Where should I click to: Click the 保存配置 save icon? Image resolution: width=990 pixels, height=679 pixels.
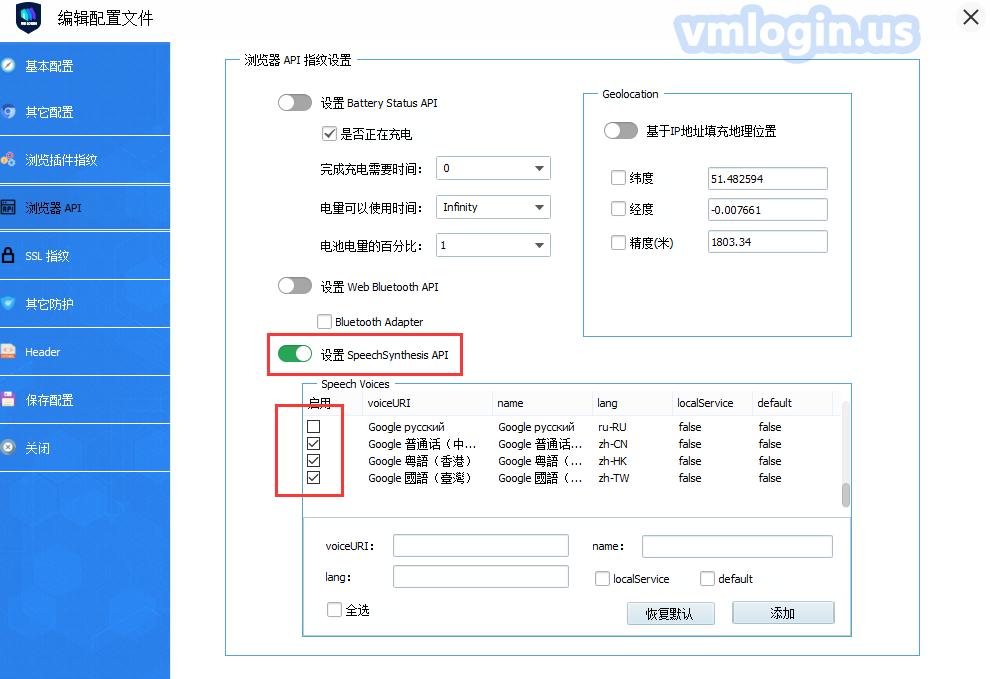(9, 400)
